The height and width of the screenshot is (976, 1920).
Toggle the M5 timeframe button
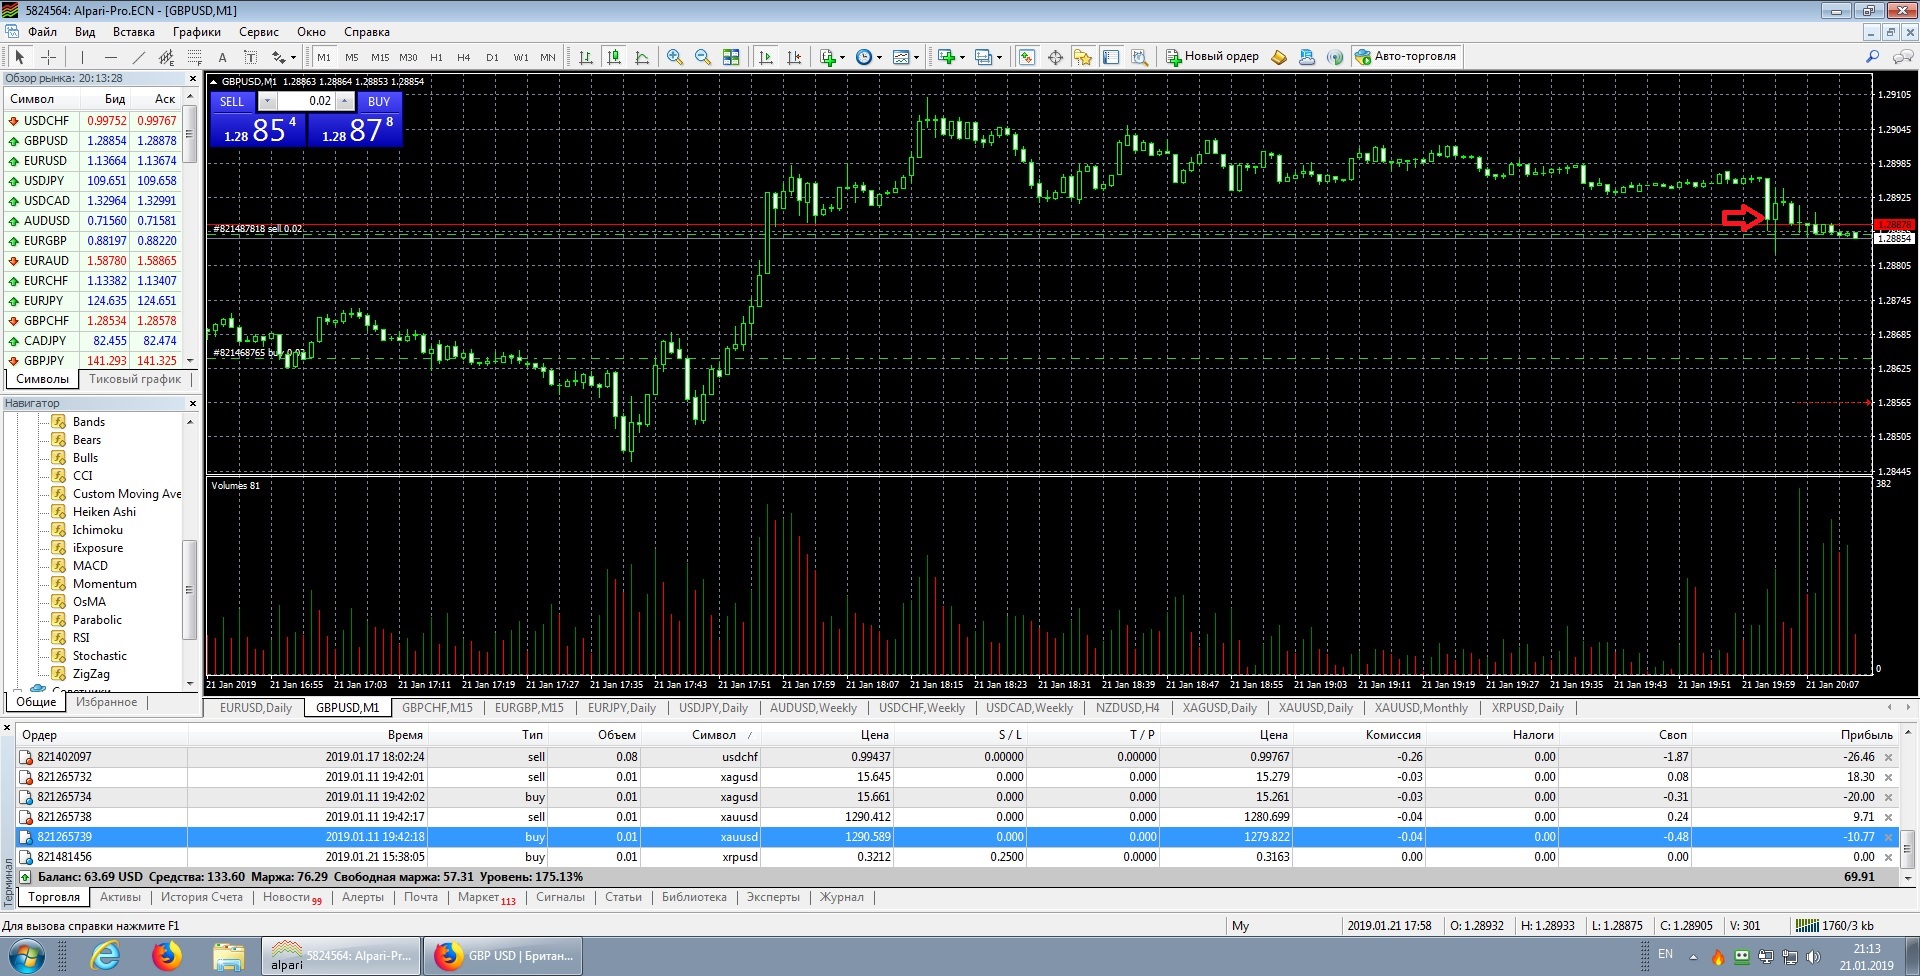tap(351, 57)
